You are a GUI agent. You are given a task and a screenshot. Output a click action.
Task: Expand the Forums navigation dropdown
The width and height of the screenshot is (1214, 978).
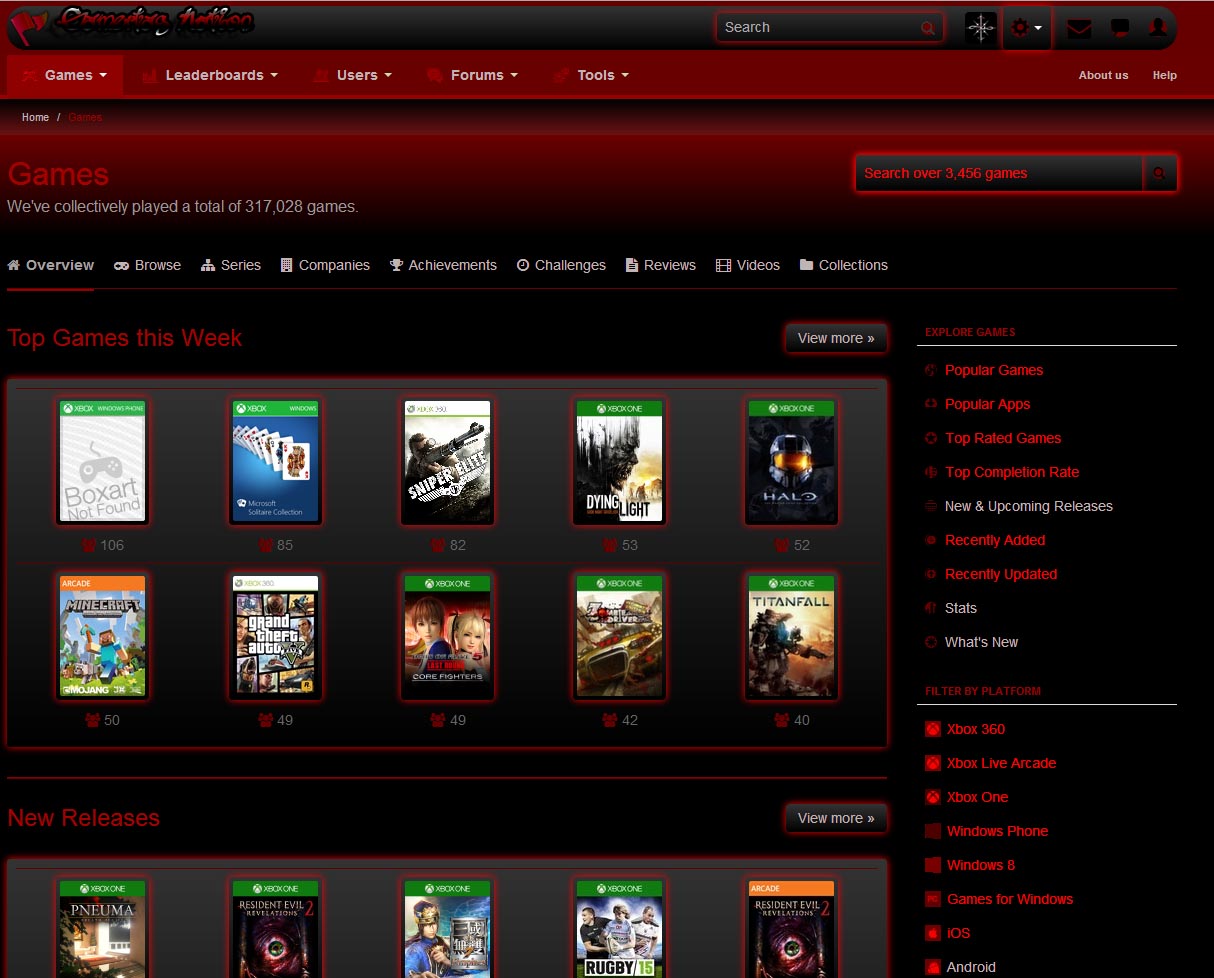472,75
